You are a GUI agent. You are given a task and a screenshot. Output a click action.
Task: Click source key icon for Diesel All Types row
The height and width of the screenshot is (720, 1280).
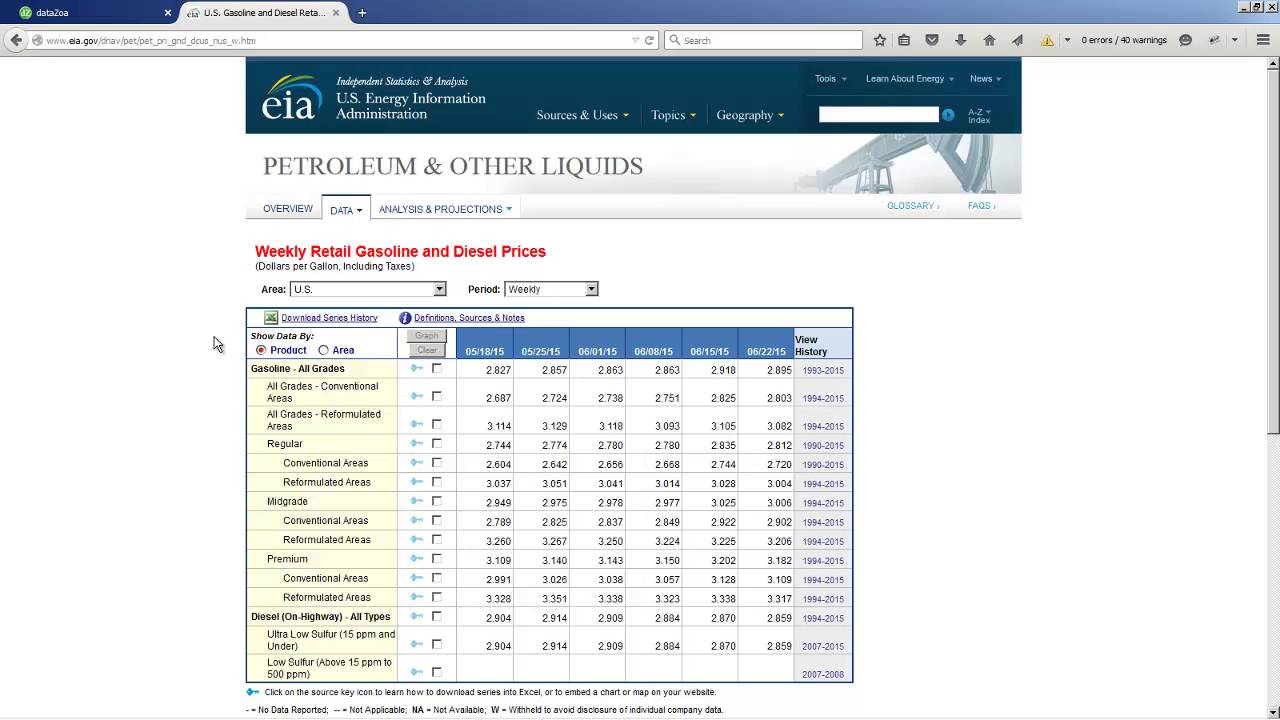coord(417,616)
